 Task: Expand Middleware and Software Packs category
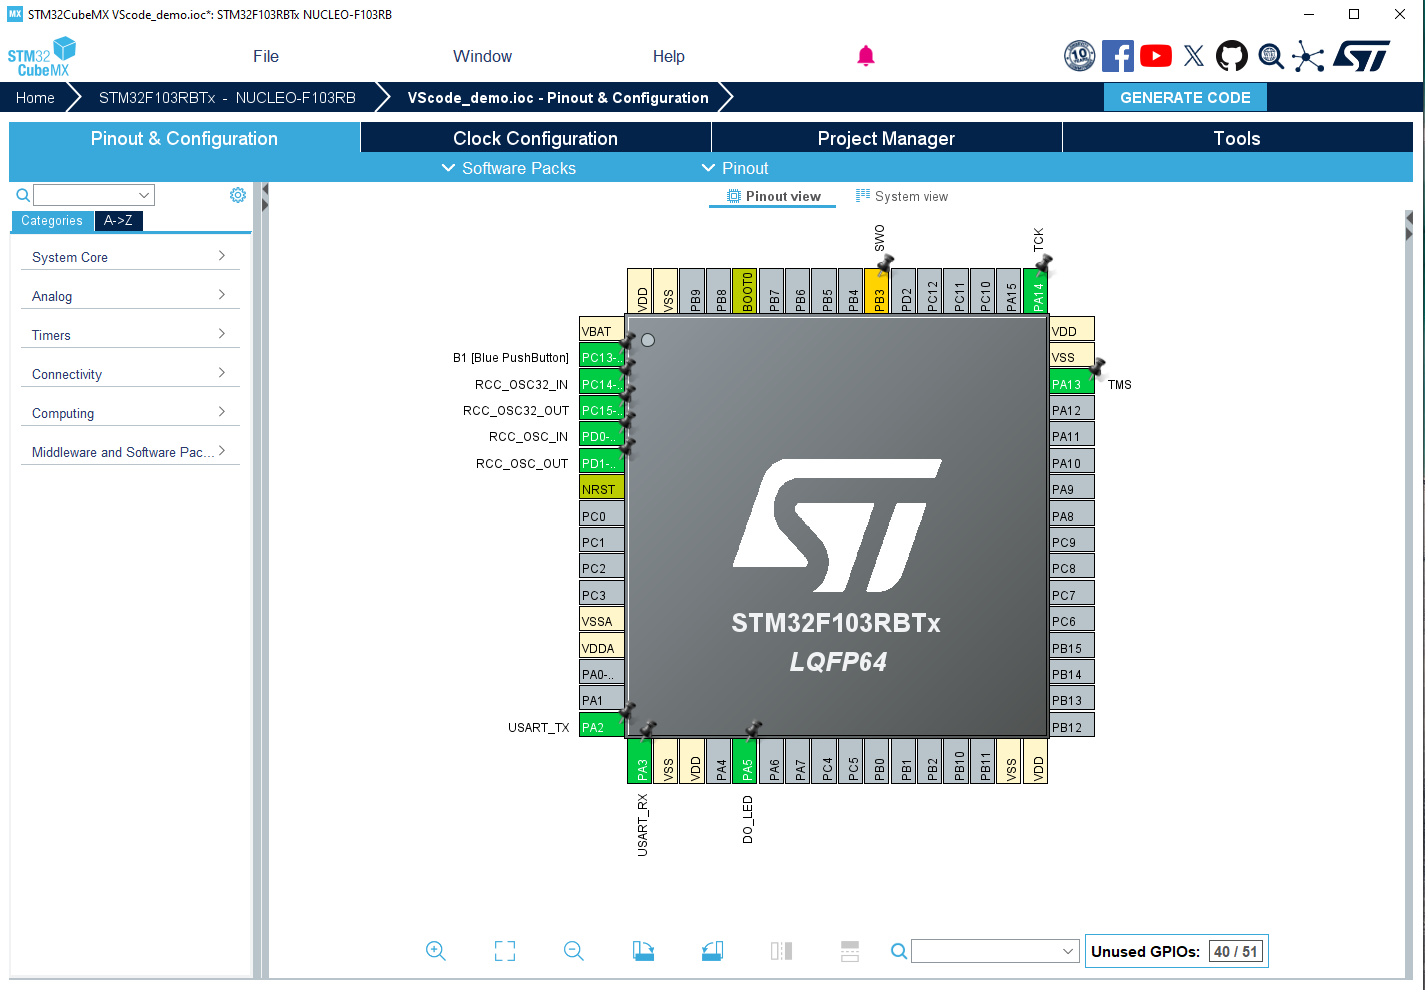tap(130, 452)
